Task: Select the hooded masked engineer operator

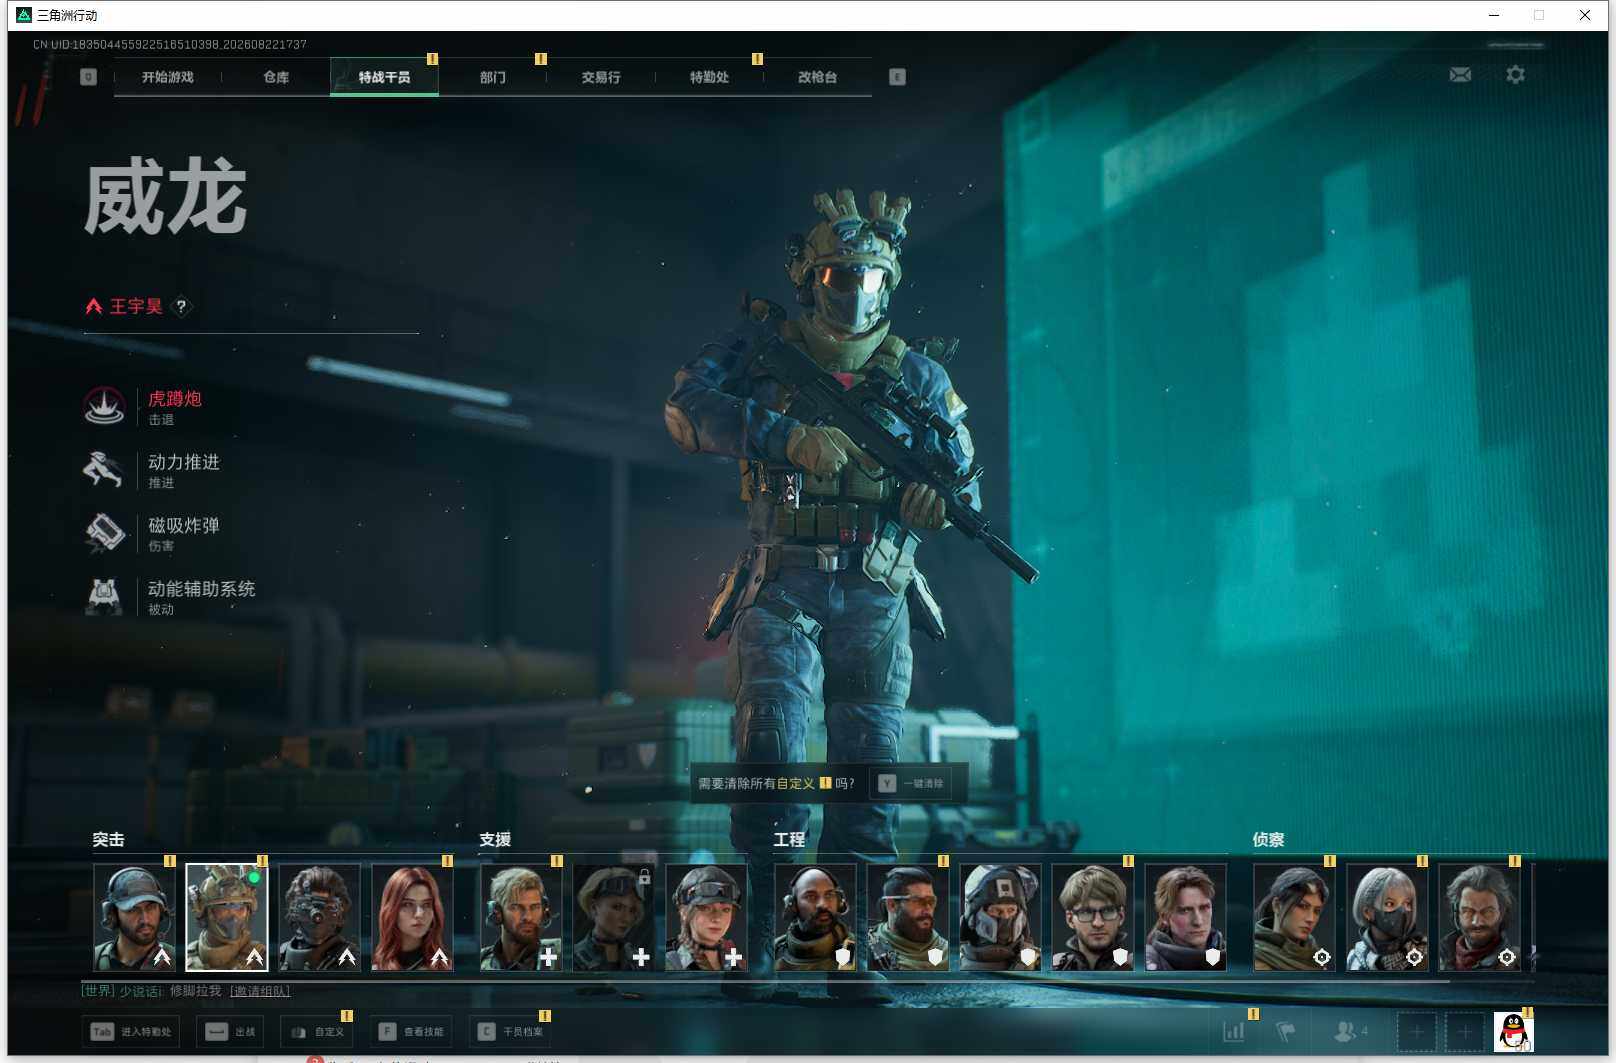Action: (x=1000, y=917)
